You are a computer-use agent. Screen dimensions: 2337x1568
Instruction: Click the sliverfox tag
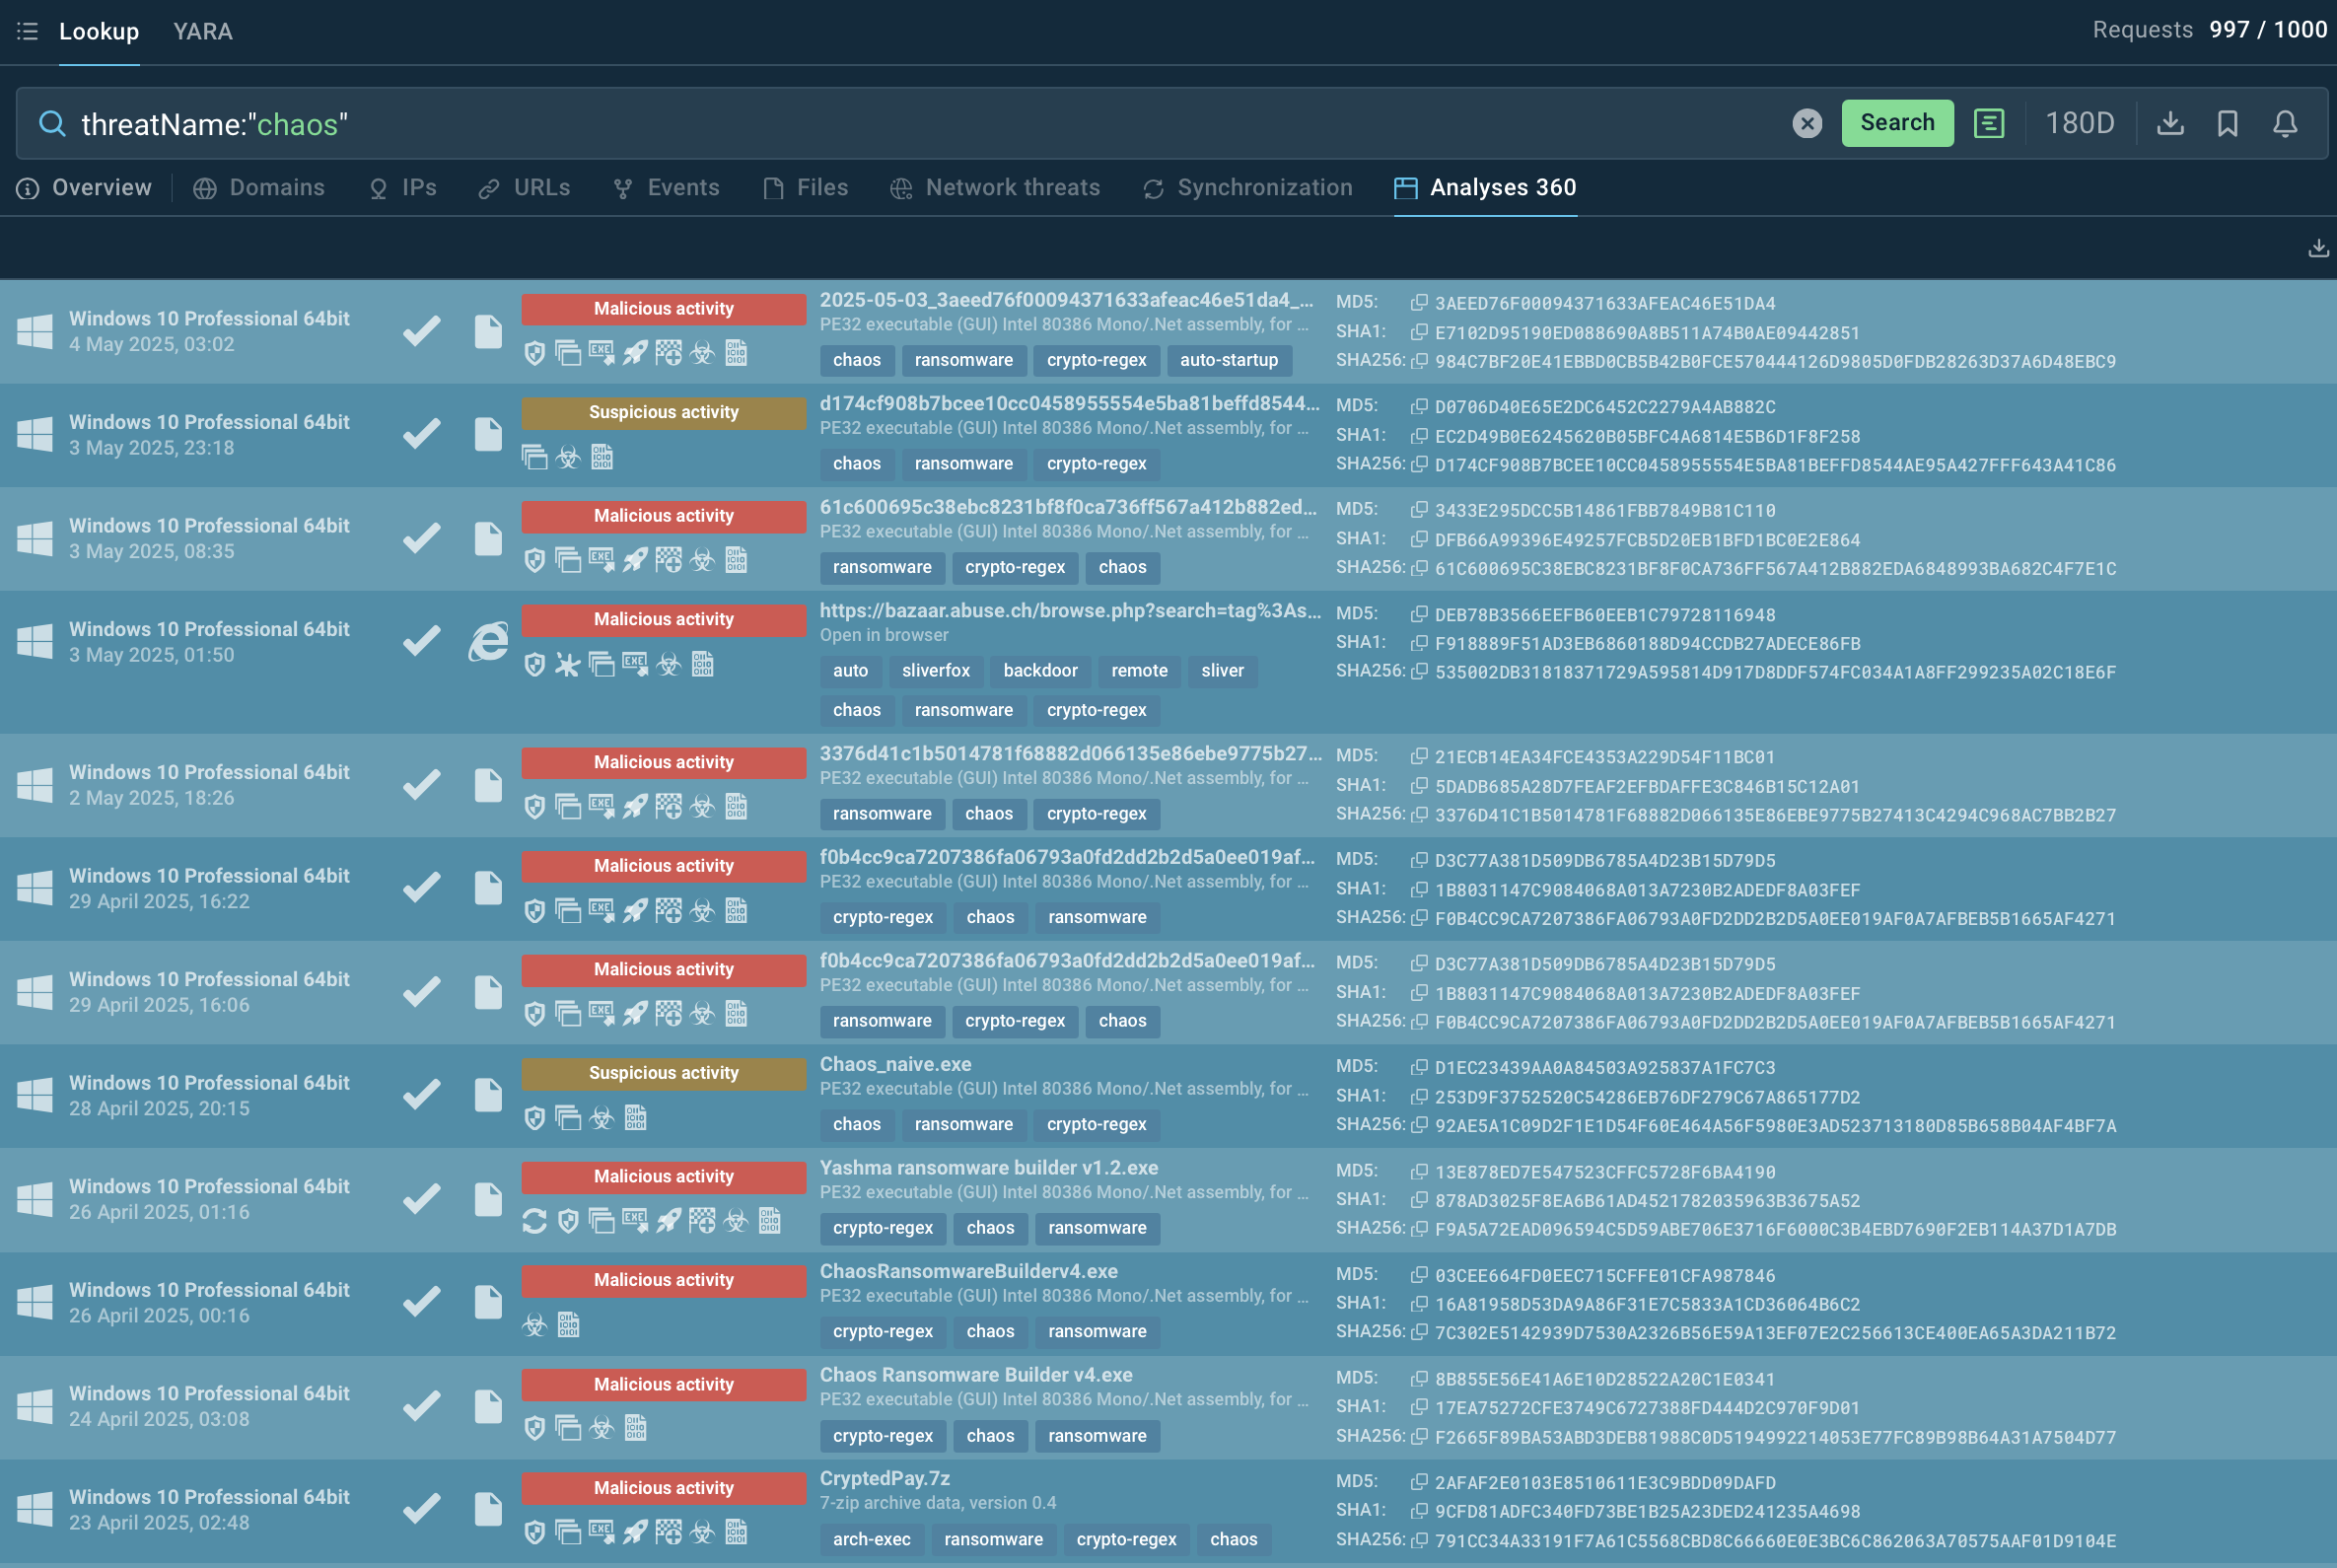coord(935,671)
